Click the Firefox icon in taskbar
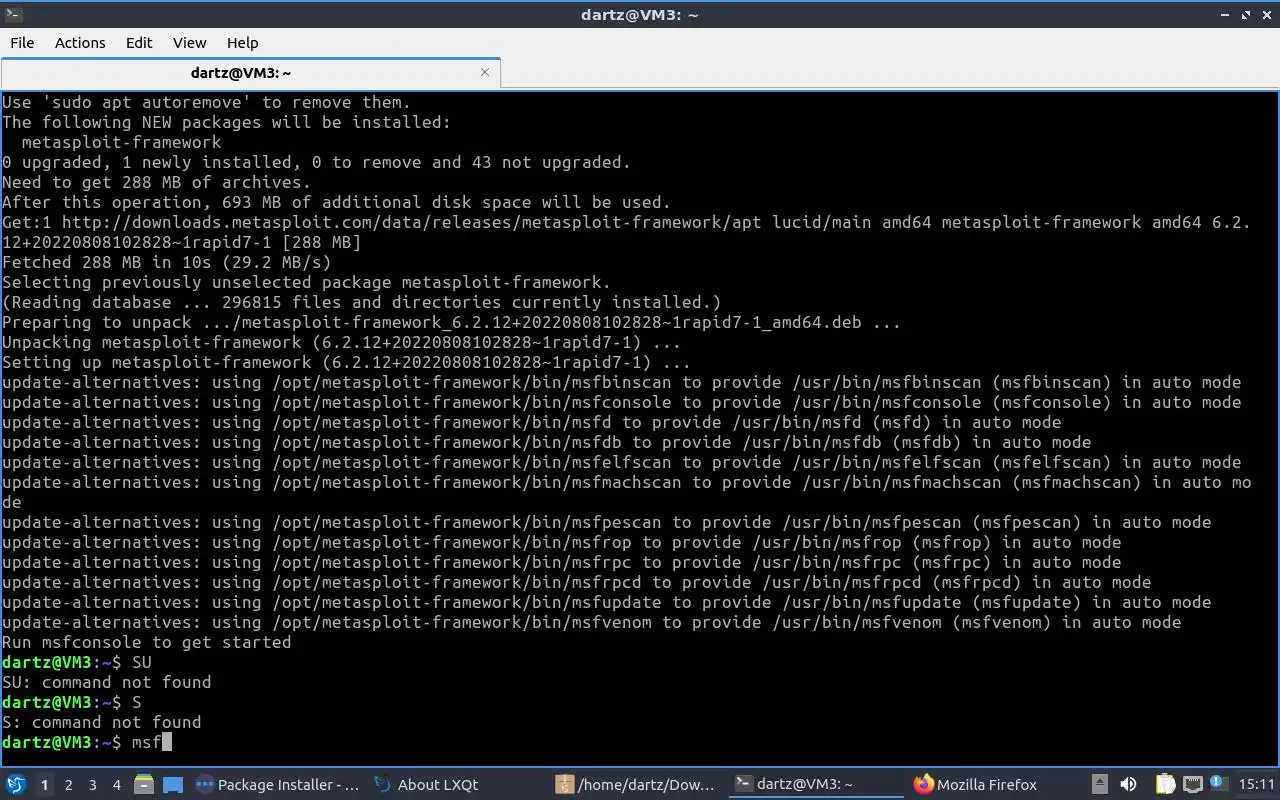The width and height of the screenshot is (1280, 800). pyautogui.click(x=923, y=785)
